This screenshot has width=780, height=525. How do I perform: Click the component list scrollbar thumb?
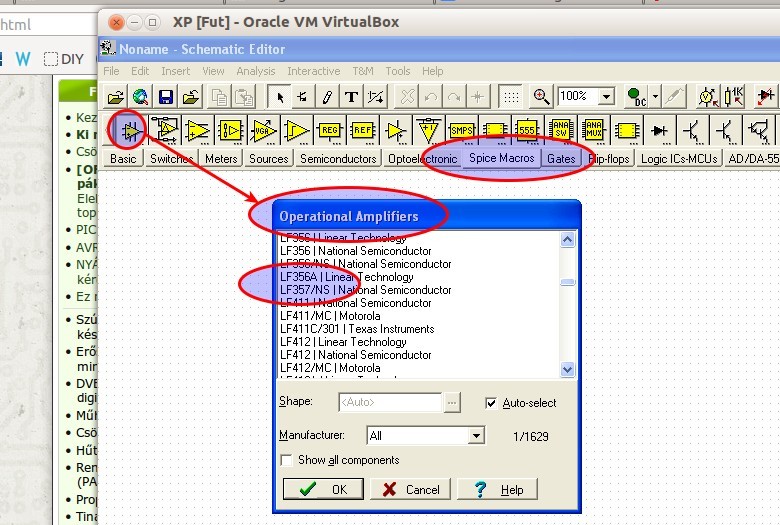[x=568, y=282]
